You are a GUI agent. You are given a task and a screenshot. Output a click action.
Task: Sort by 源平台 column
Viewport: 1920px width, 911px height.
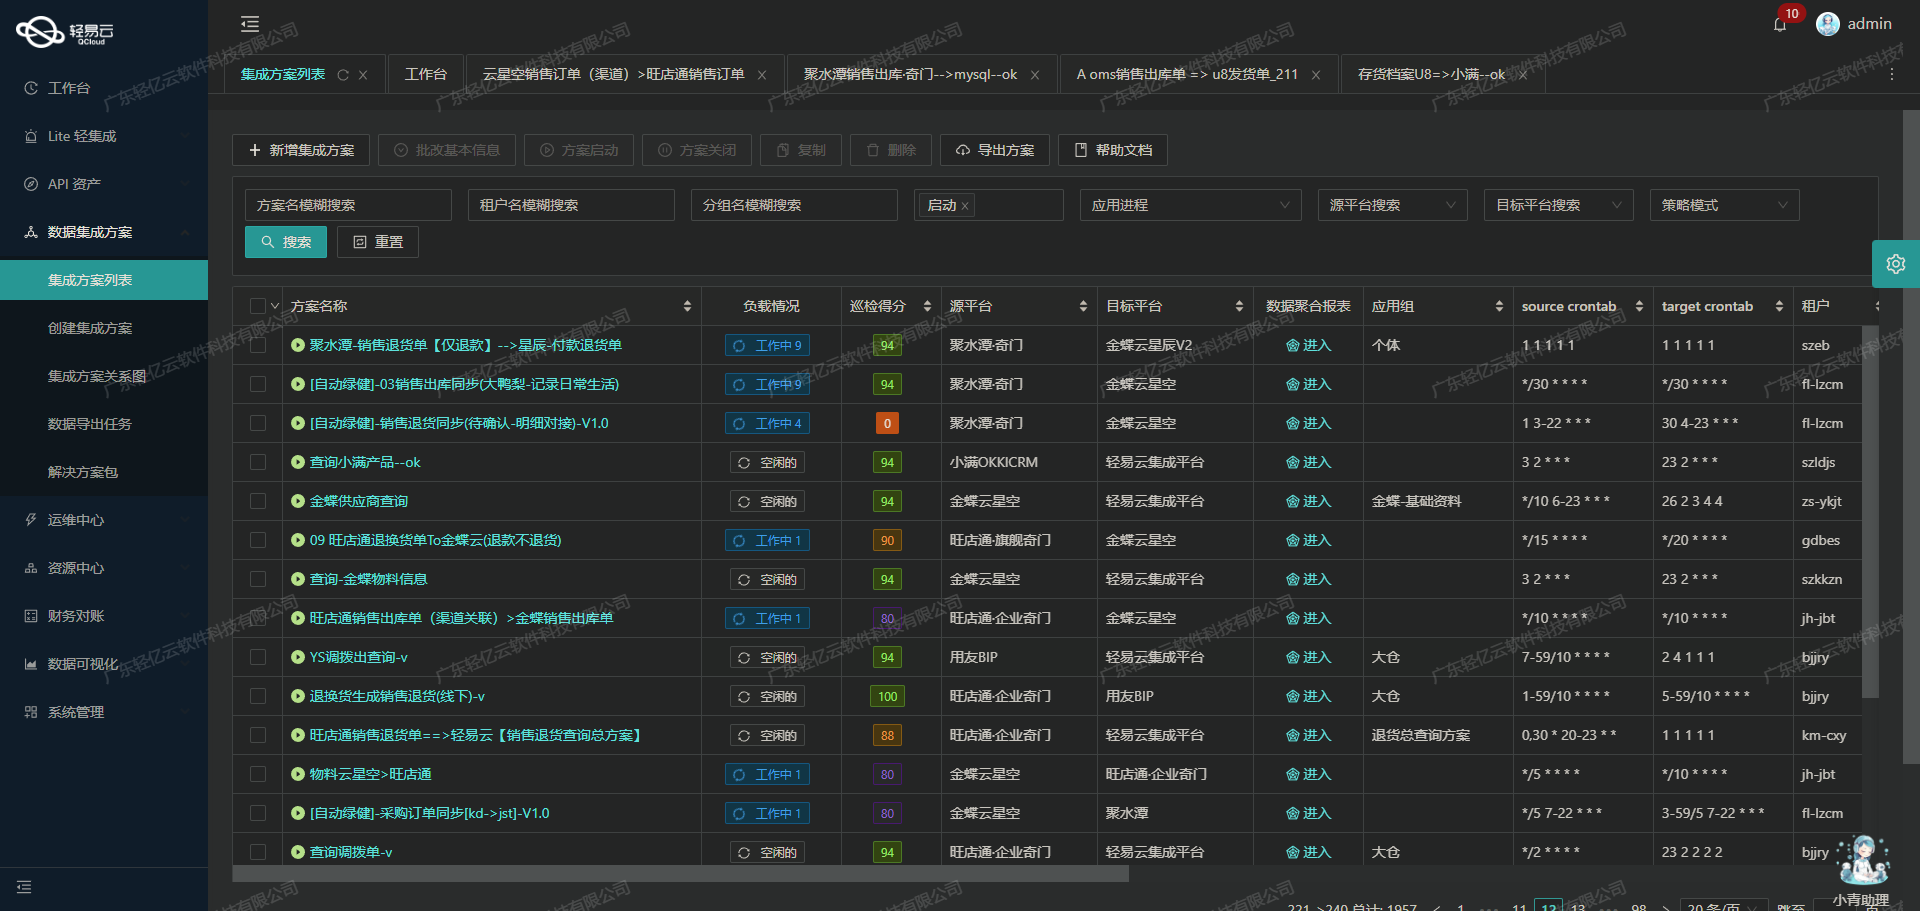coord(1083,306)
